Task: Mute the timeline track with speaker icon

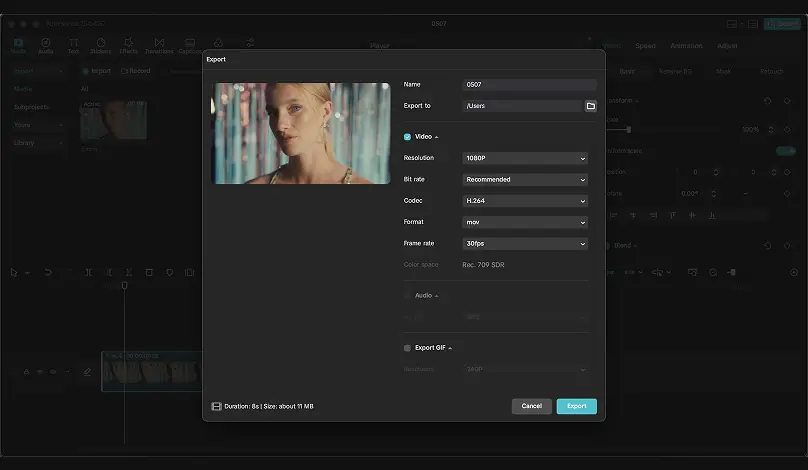Action: pyautogui.click(x=53, y=372)
